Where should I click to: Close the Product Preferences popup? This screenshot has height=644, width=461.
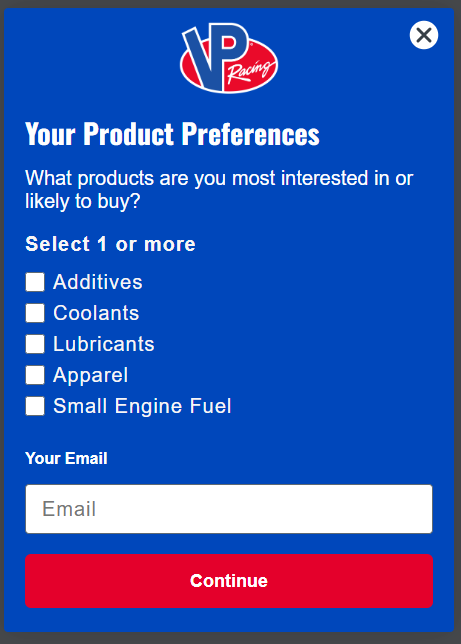(x=424, y=35)
